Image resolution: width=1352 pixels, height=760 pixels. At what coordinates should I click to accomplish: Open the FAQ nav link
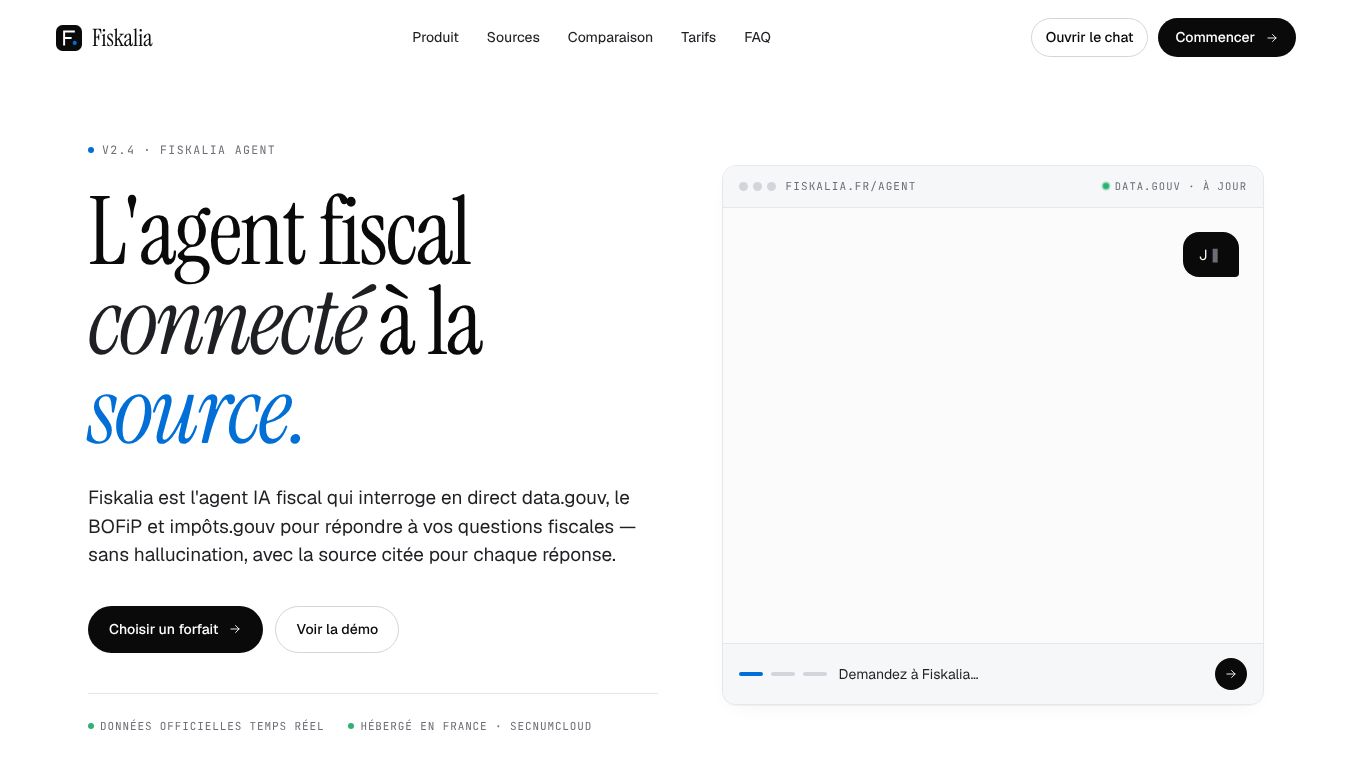[757, 37]
